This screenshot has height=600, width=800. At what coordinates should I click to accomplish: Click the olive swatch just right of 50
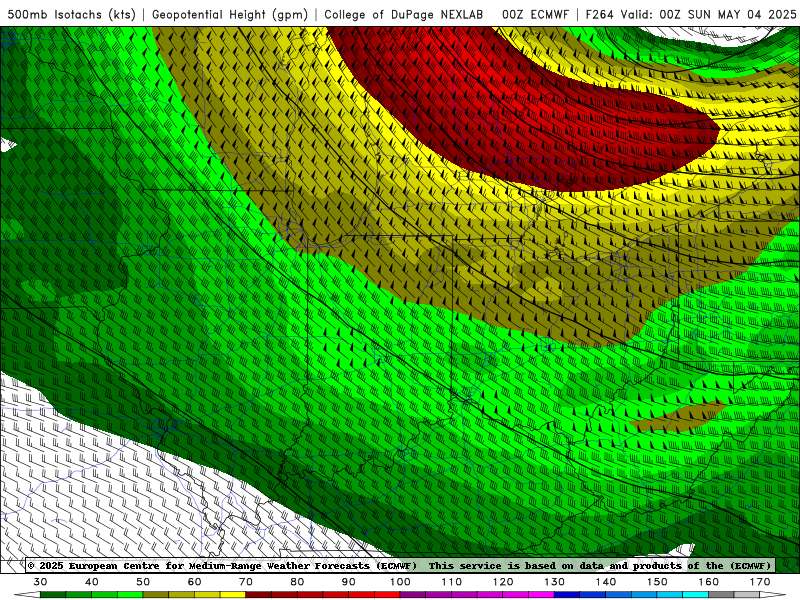(x=156, y=595)
